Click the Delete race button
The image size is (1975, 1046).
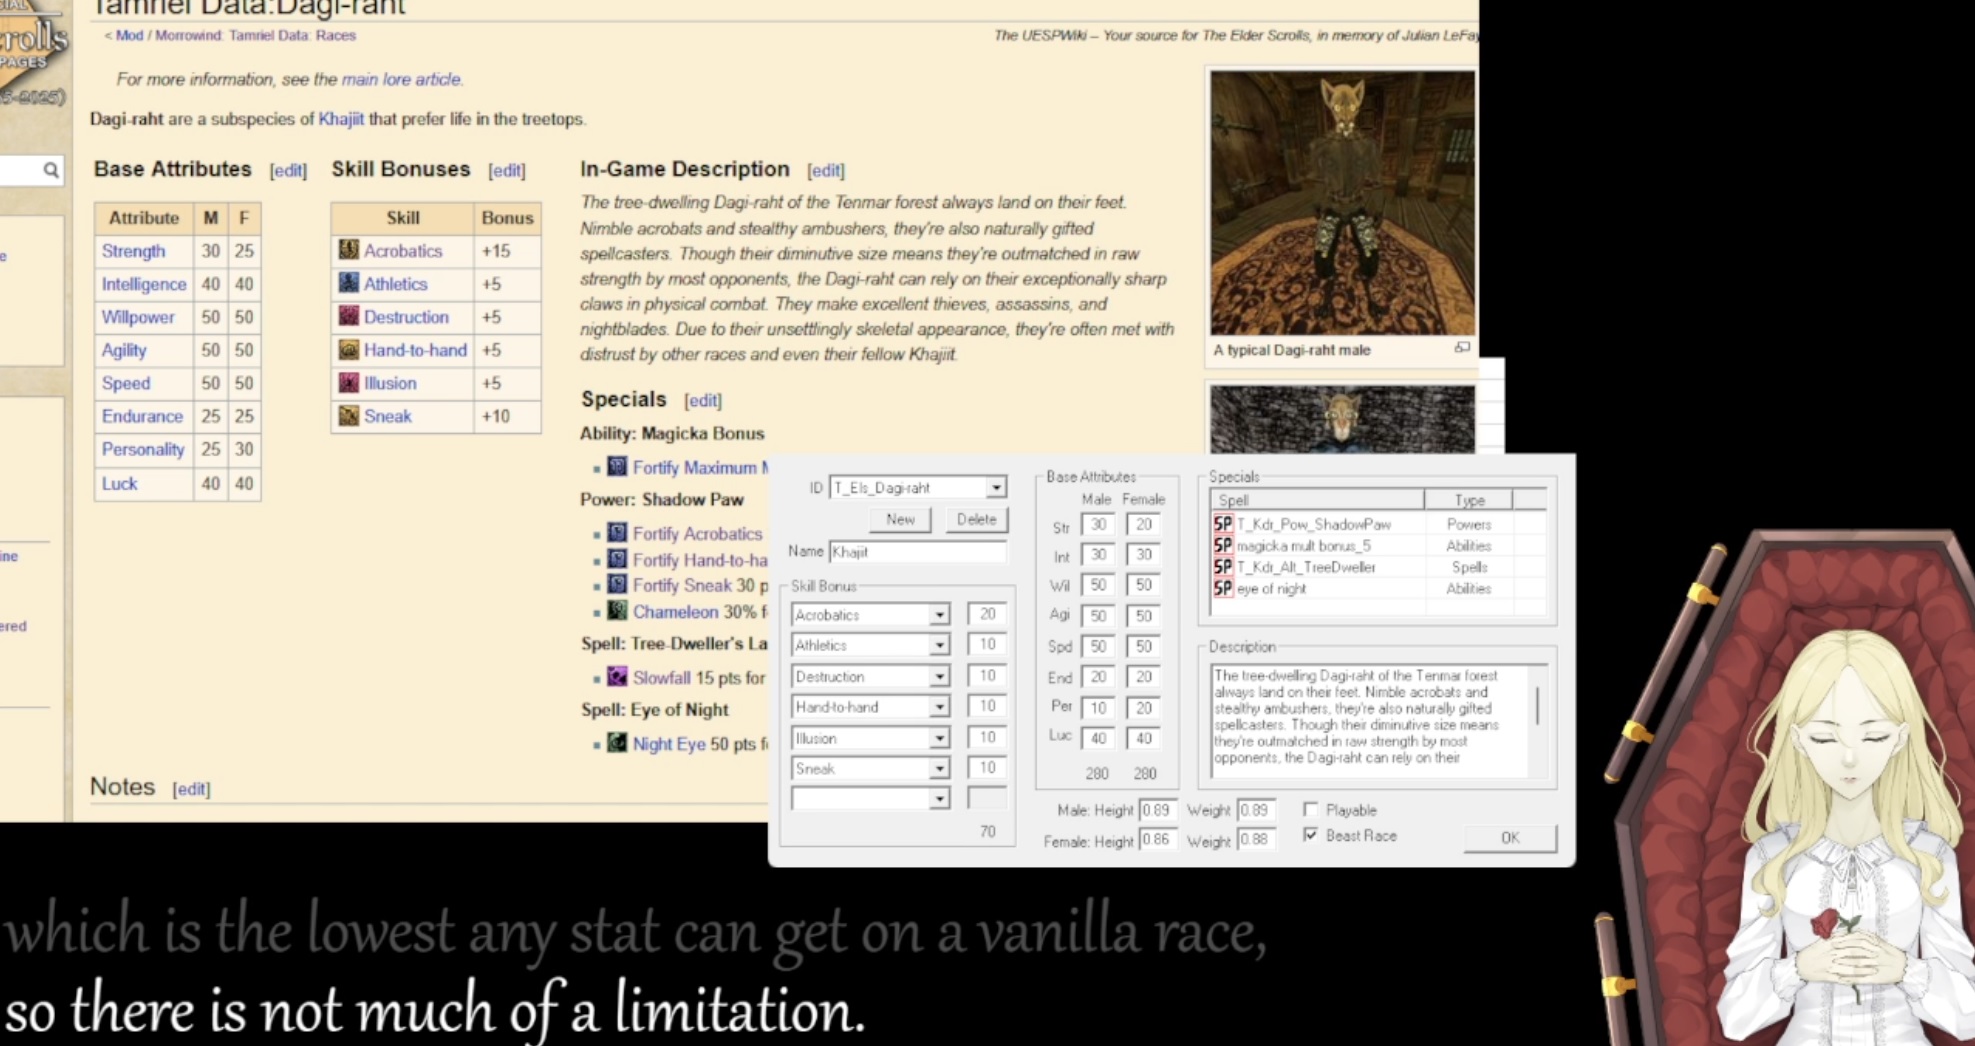tap(976, 519)
